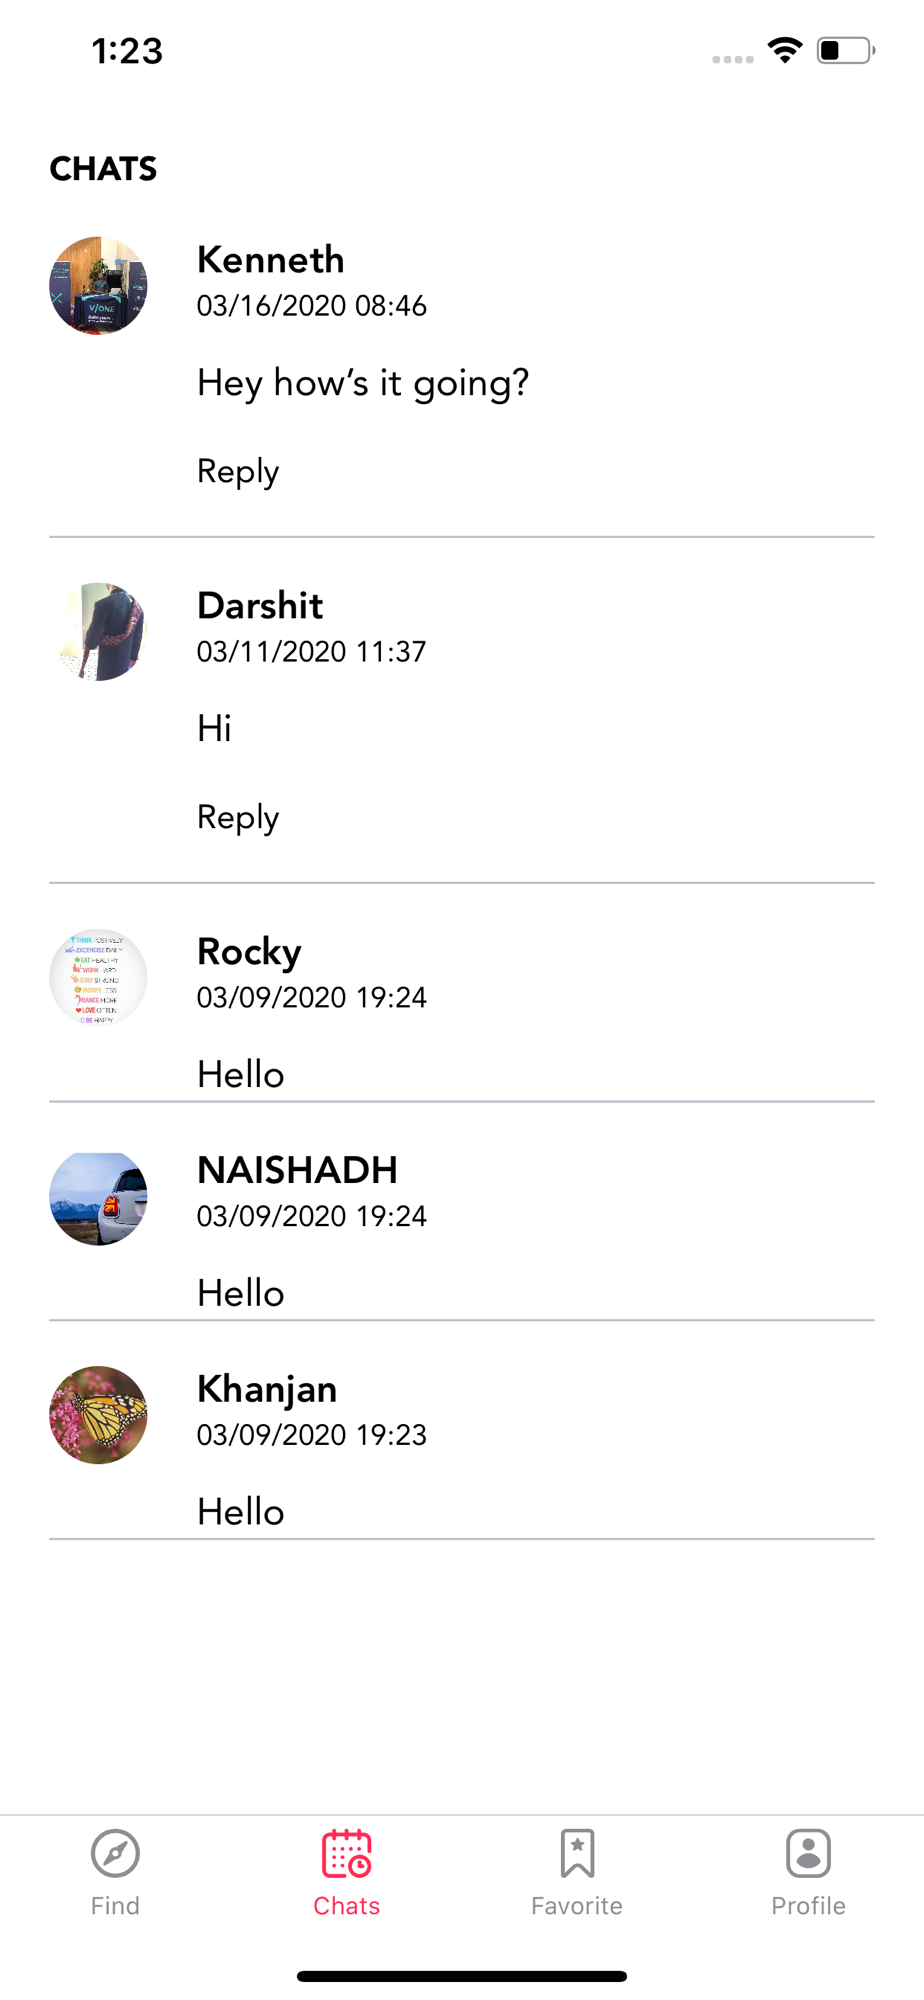Reply to Darshit's Hi message

pos(238,817)
